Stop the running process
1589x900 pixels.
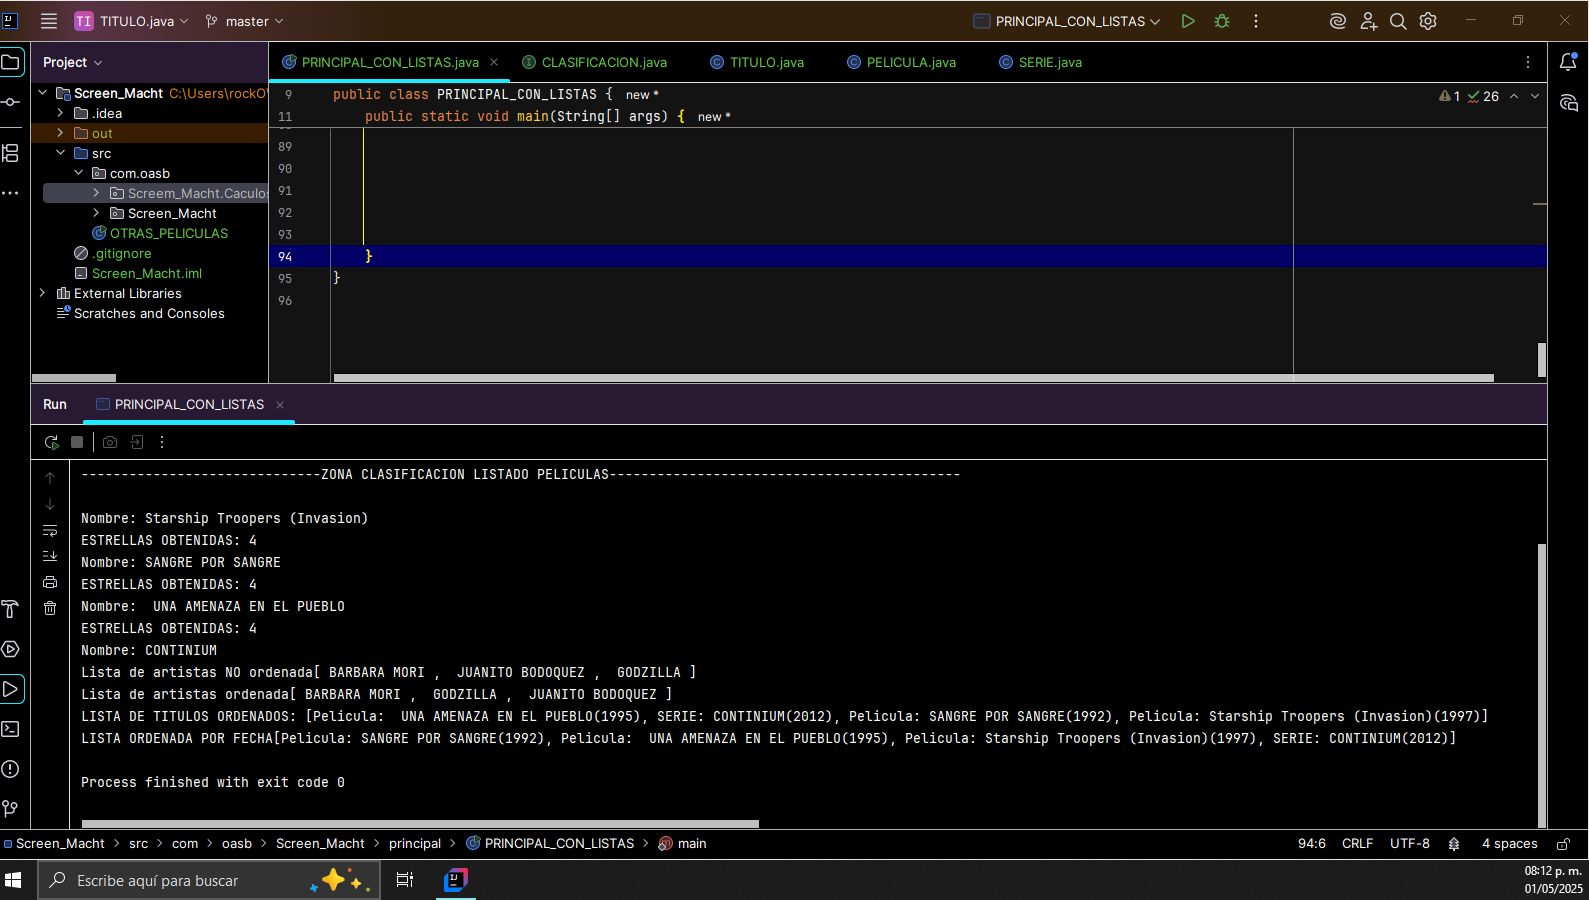[77, 442]
